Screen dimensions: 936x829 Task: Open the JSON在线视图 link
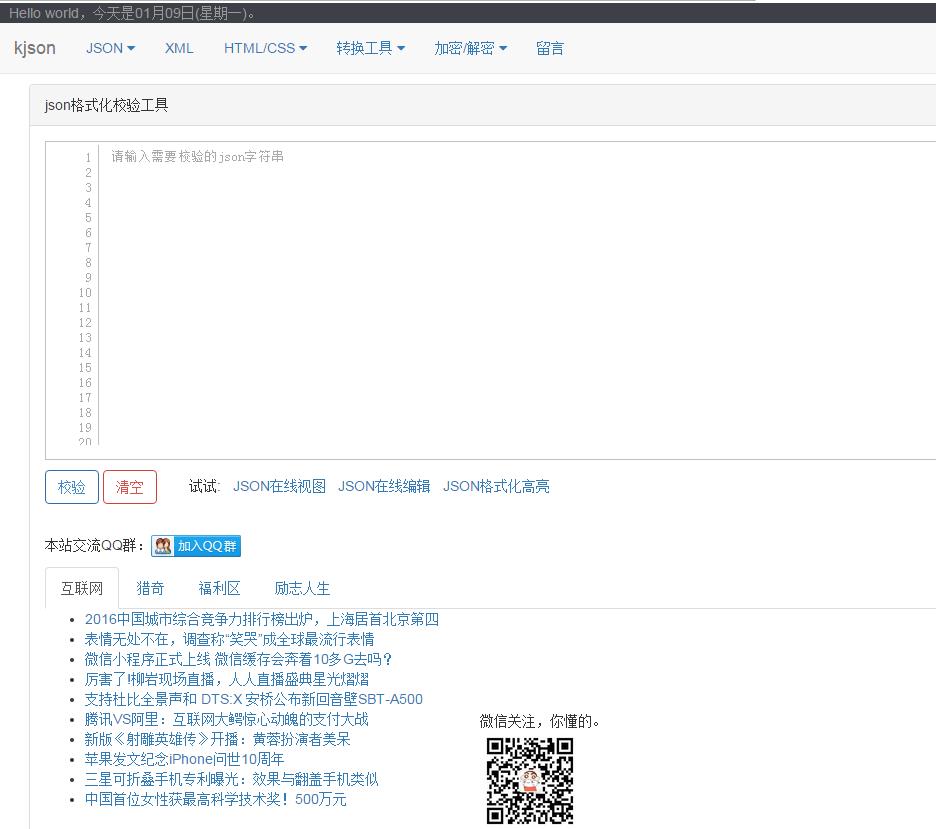point(279,486)
